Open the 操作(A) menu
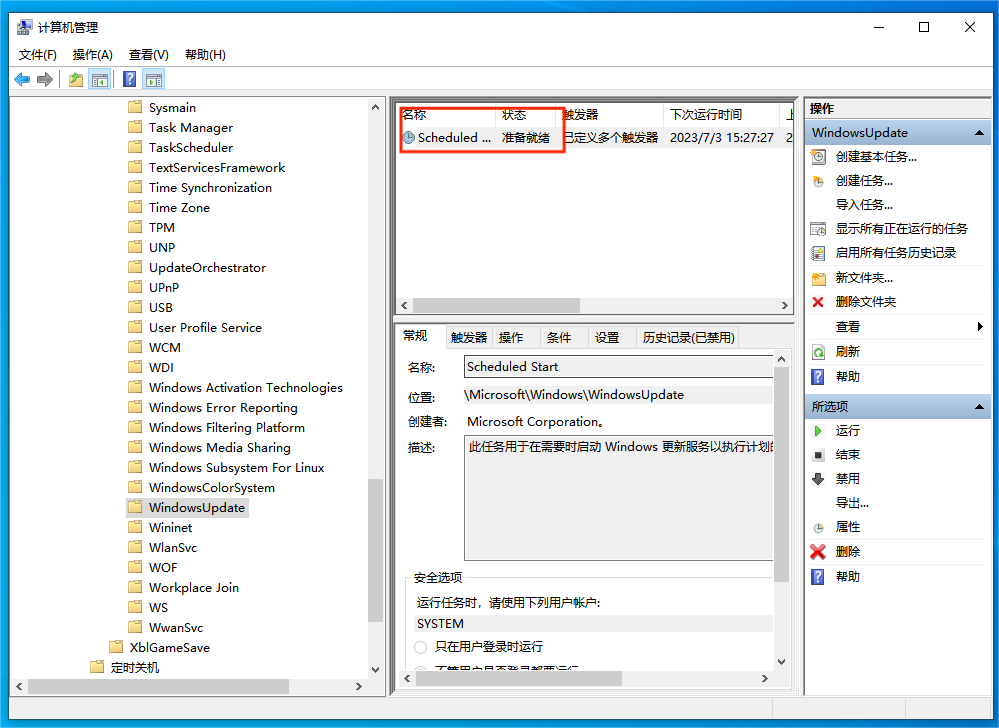 tap(91, 54)
